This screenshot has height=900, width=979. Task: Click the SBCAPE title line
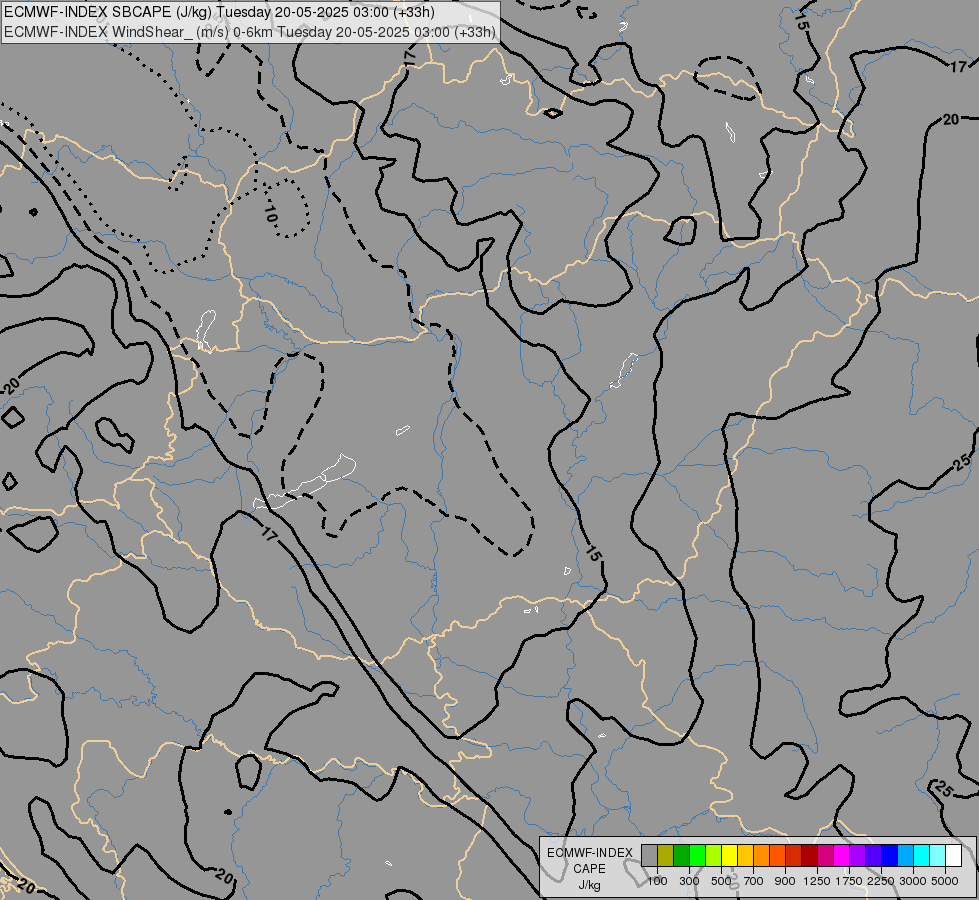pos(219,12)
